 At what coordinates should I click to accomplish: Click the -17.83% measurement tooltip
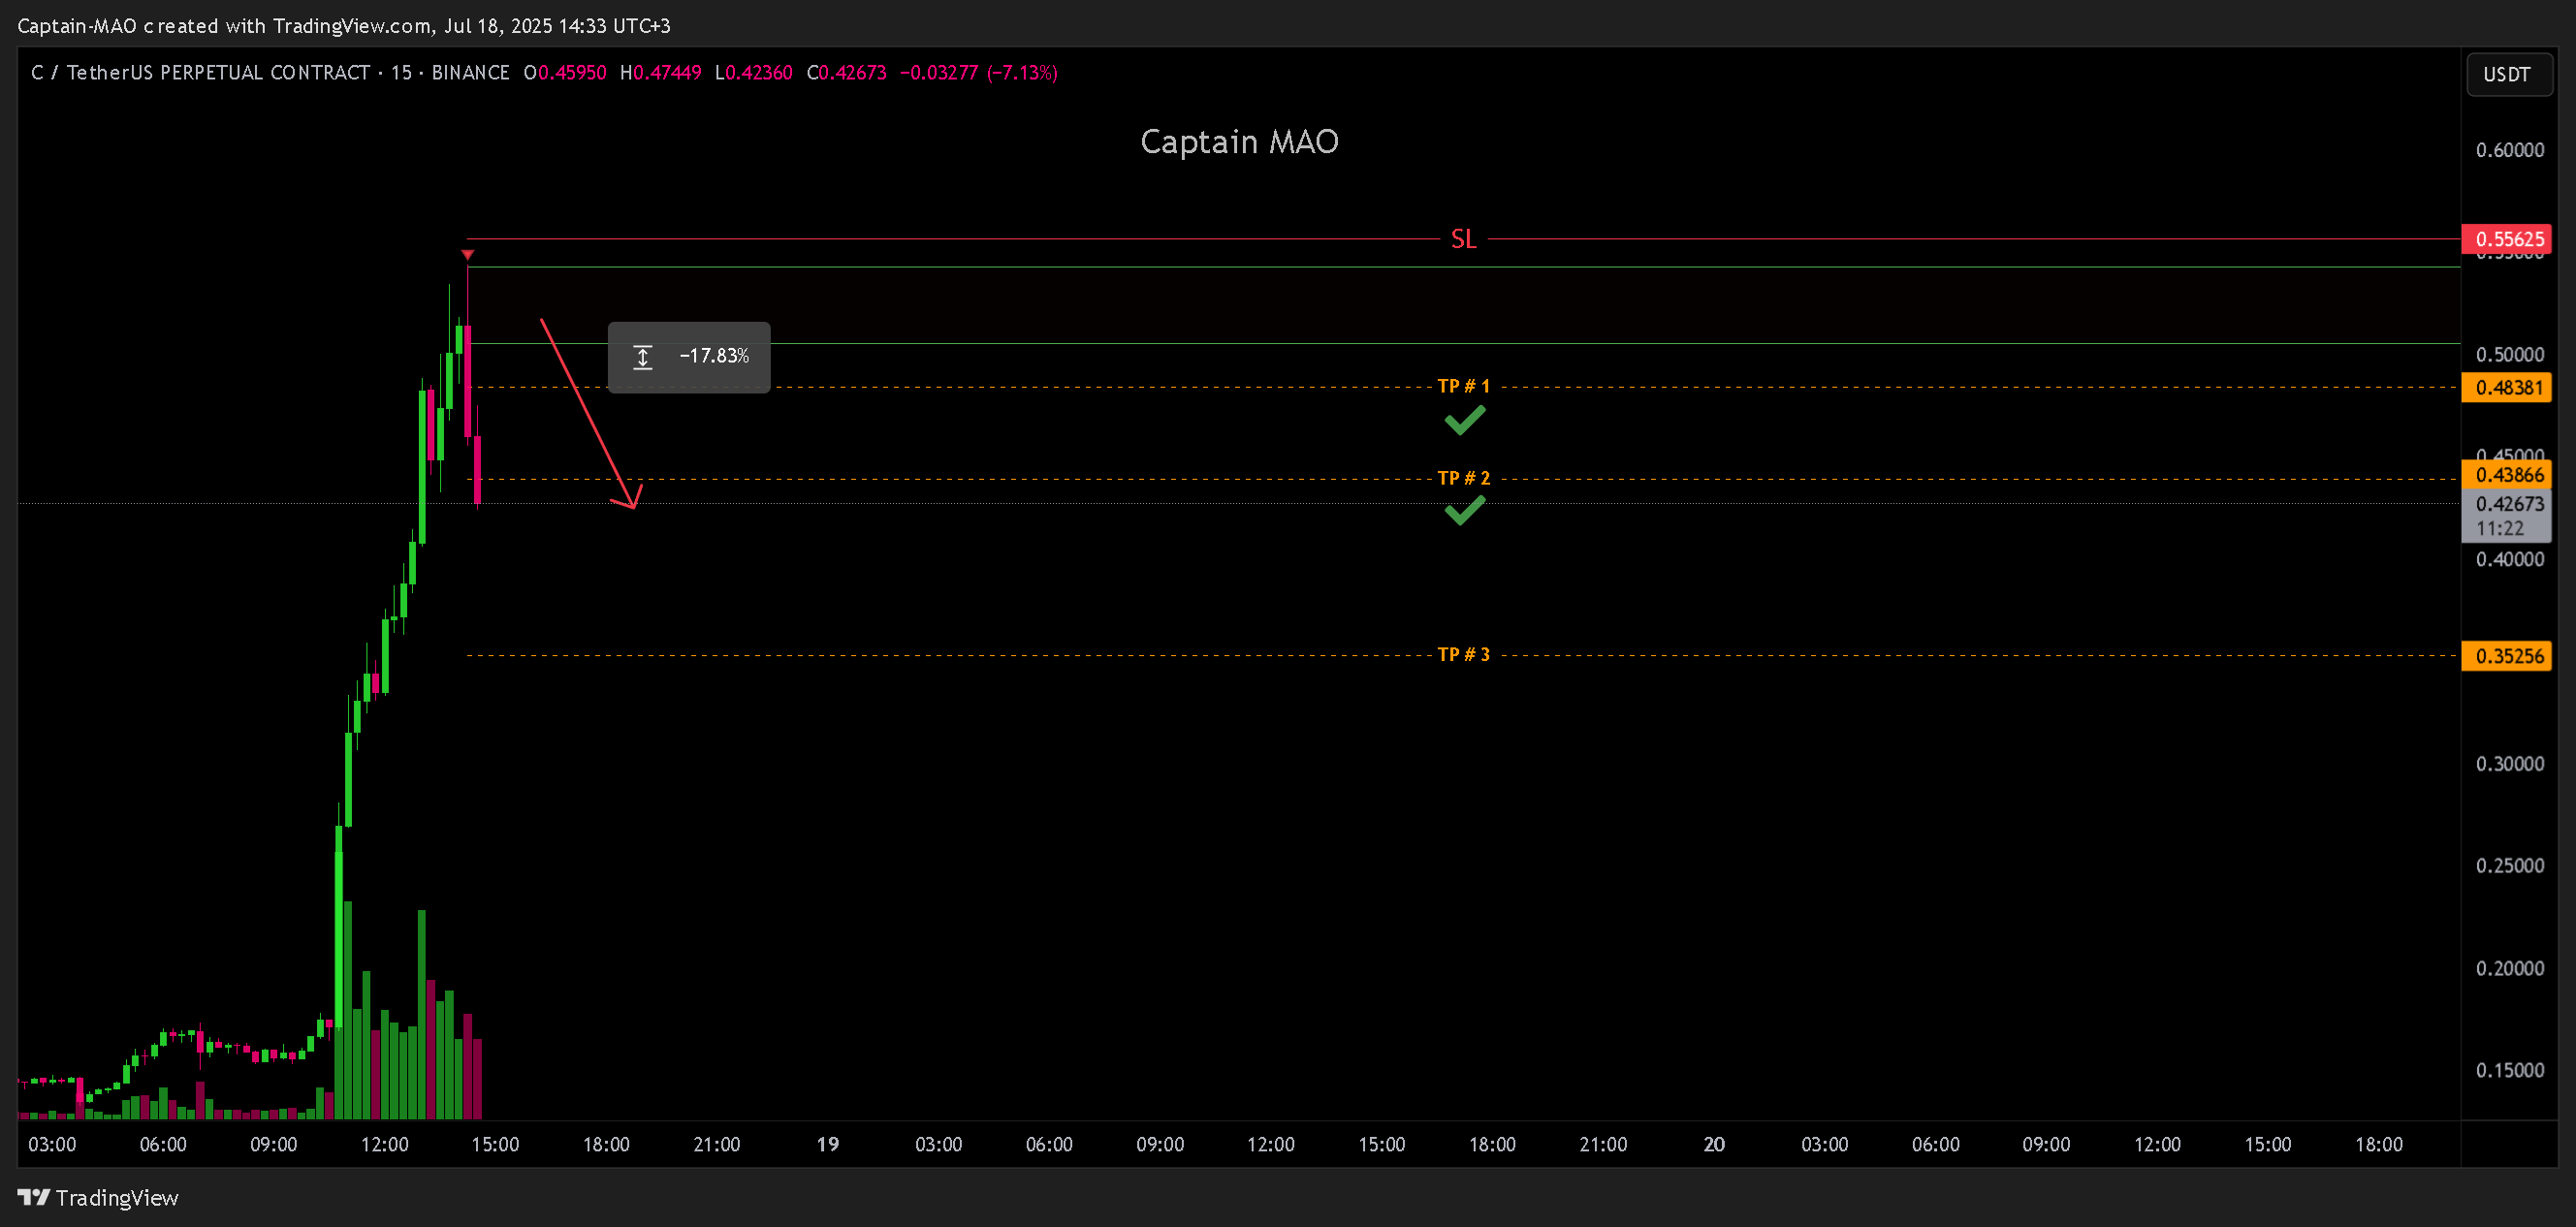pos(689,357)
